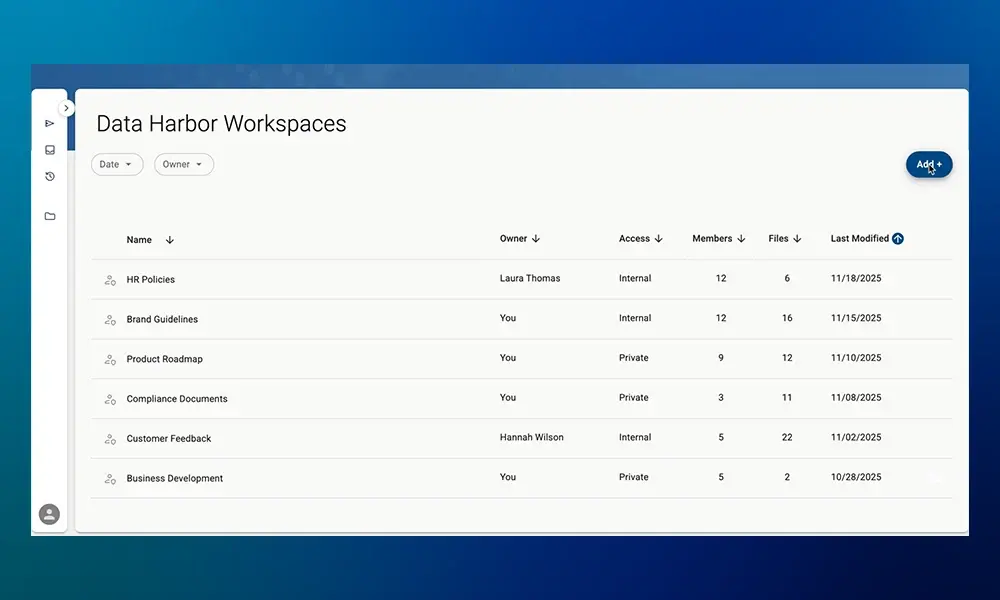Sort by the Owner column arrow
Screen dimensions: 1000x600
(x=536, y=238)
